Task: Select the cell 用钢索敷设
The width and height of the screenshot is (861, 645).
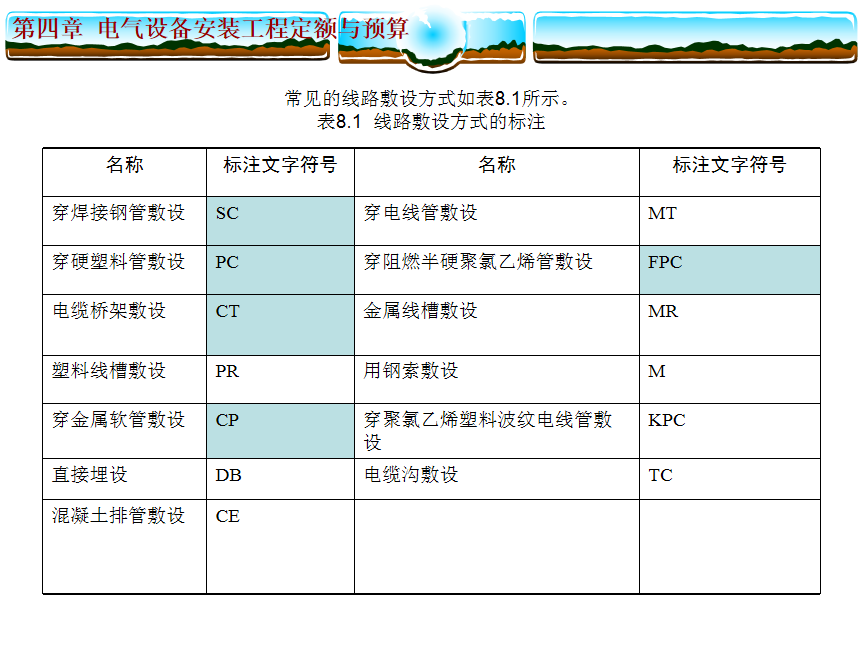Action: [x=497, y=379]
